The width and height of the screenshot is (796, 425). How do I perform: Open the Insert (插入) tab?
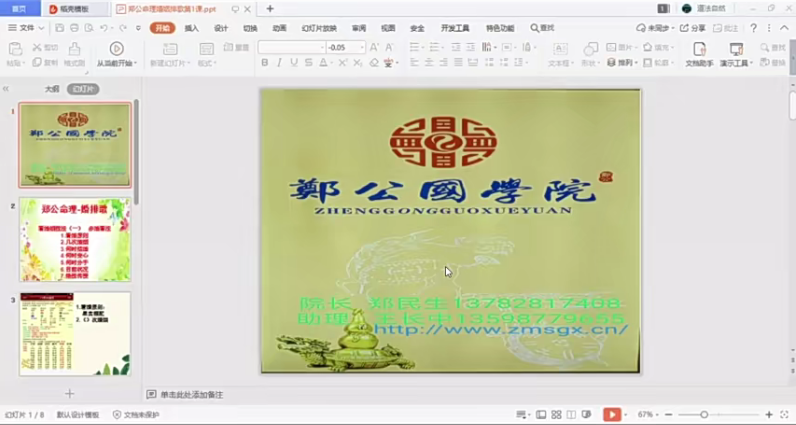pos(191,28)
